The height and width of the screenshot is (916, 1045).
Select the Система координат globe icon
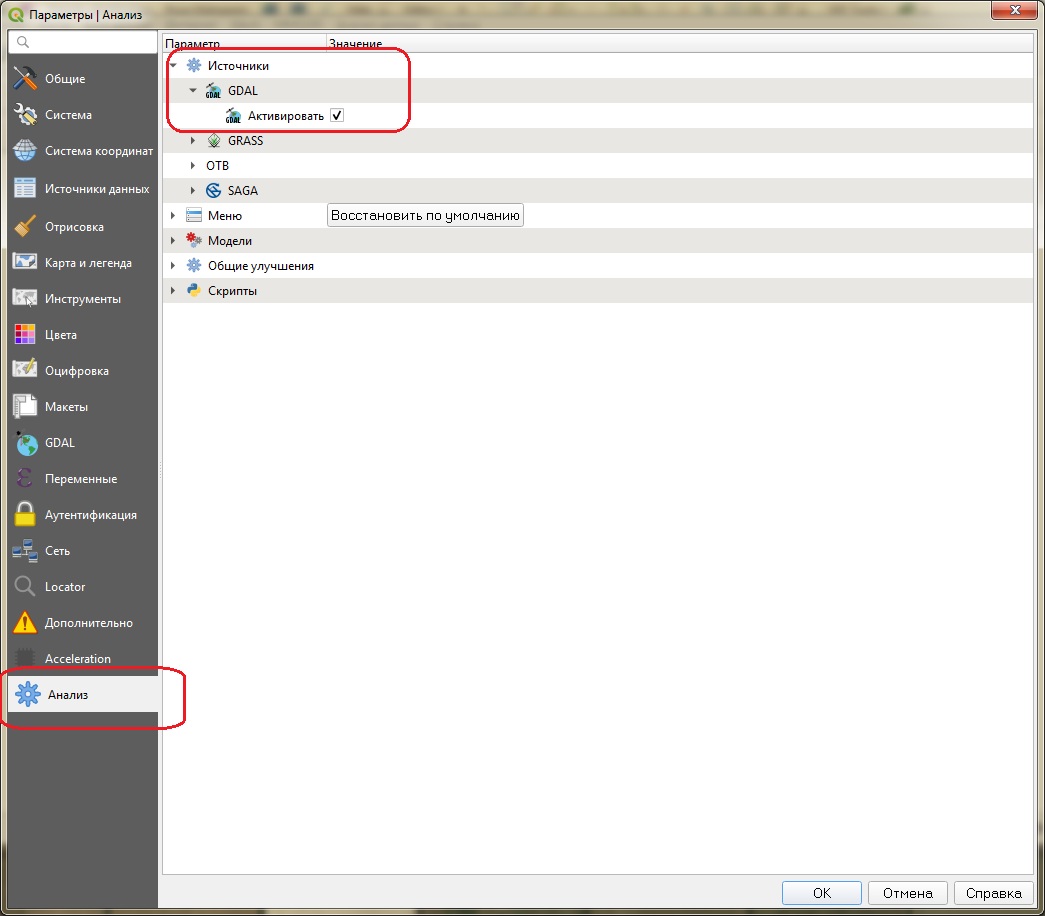click(x=25, y=151)
